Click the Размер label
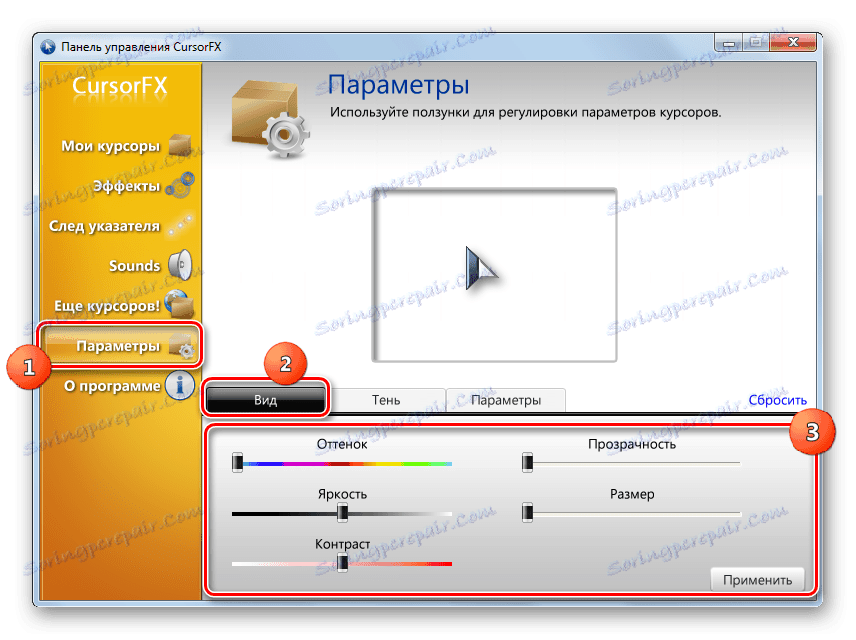 (632, 494)
